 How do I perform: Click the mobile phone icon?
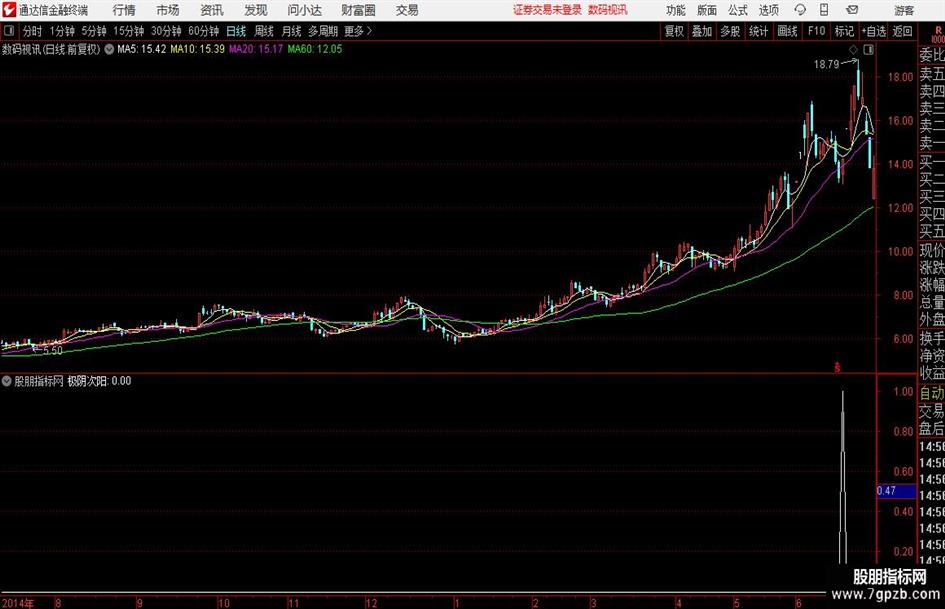824,10
